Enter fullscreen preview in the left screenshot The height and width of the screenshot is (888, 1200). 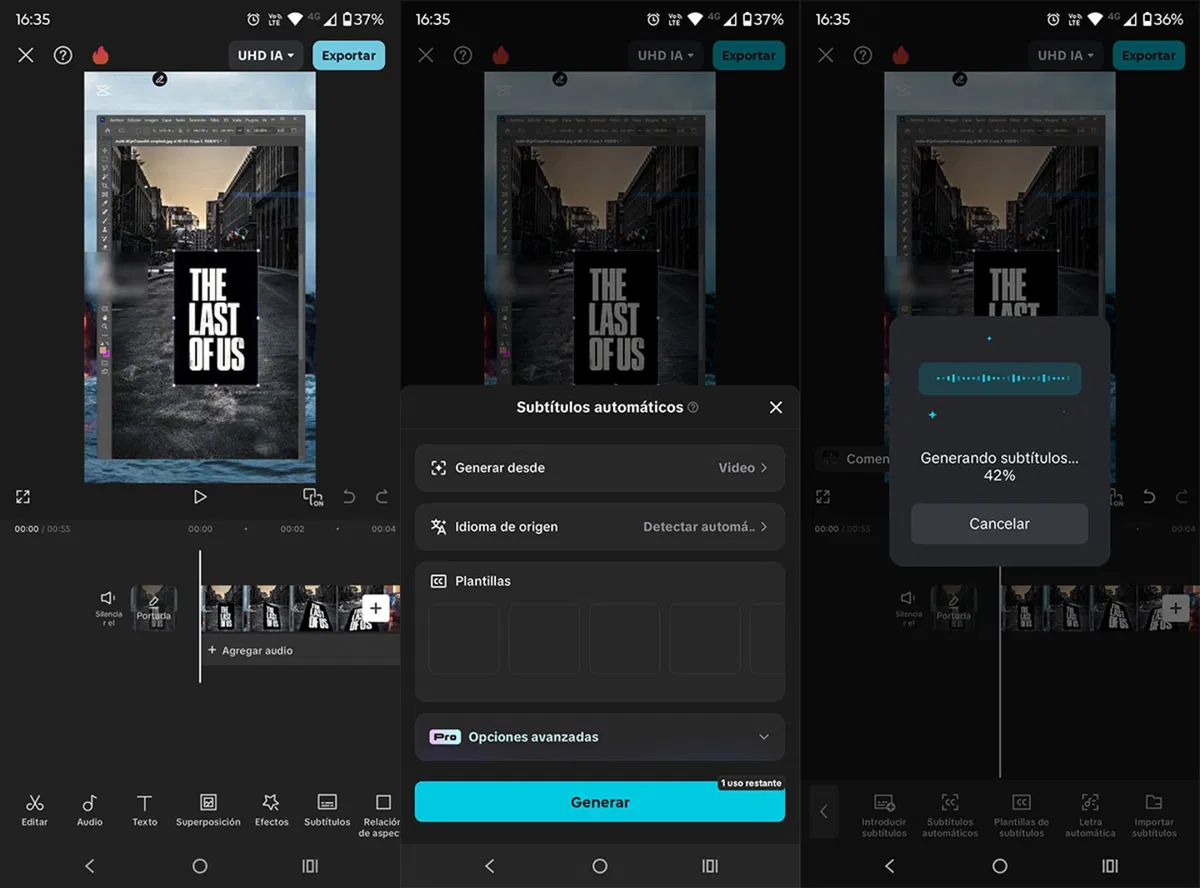click(23, 496)
